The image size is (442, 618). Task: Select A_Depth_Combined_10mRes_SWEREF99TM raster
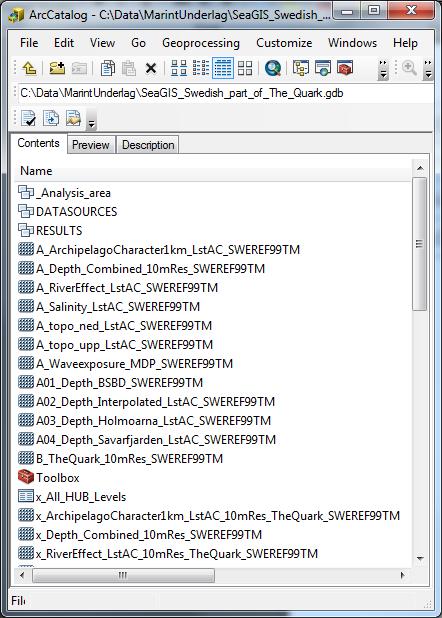(142, 268)
